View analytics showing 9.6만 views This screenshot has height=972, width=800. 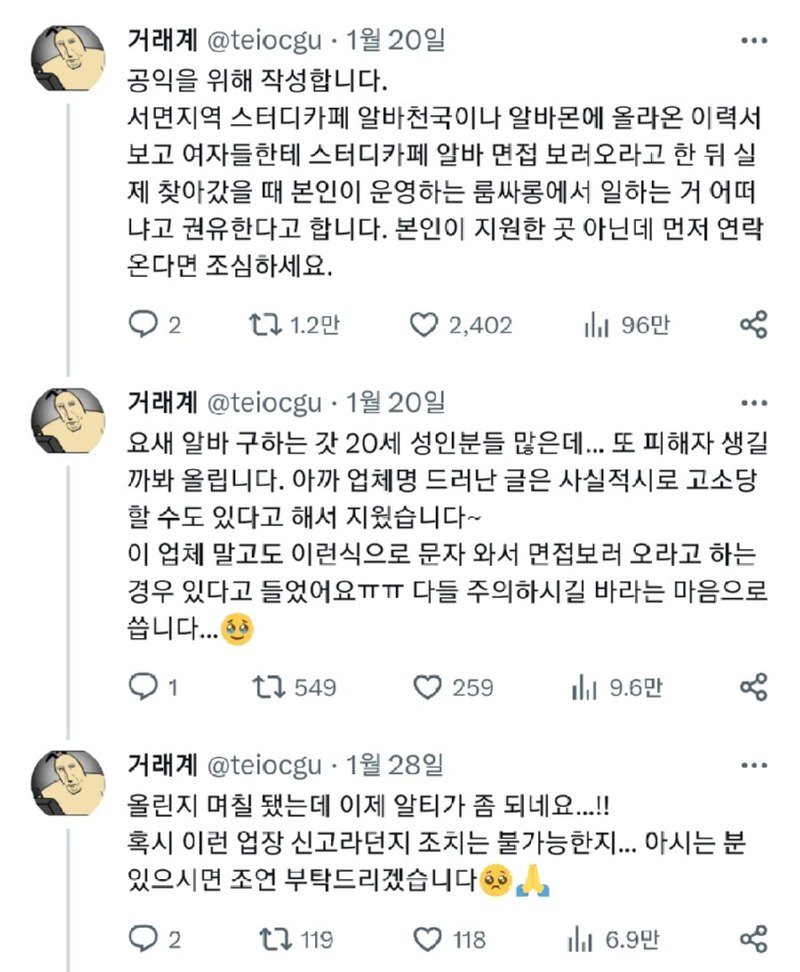click(584, 686)
